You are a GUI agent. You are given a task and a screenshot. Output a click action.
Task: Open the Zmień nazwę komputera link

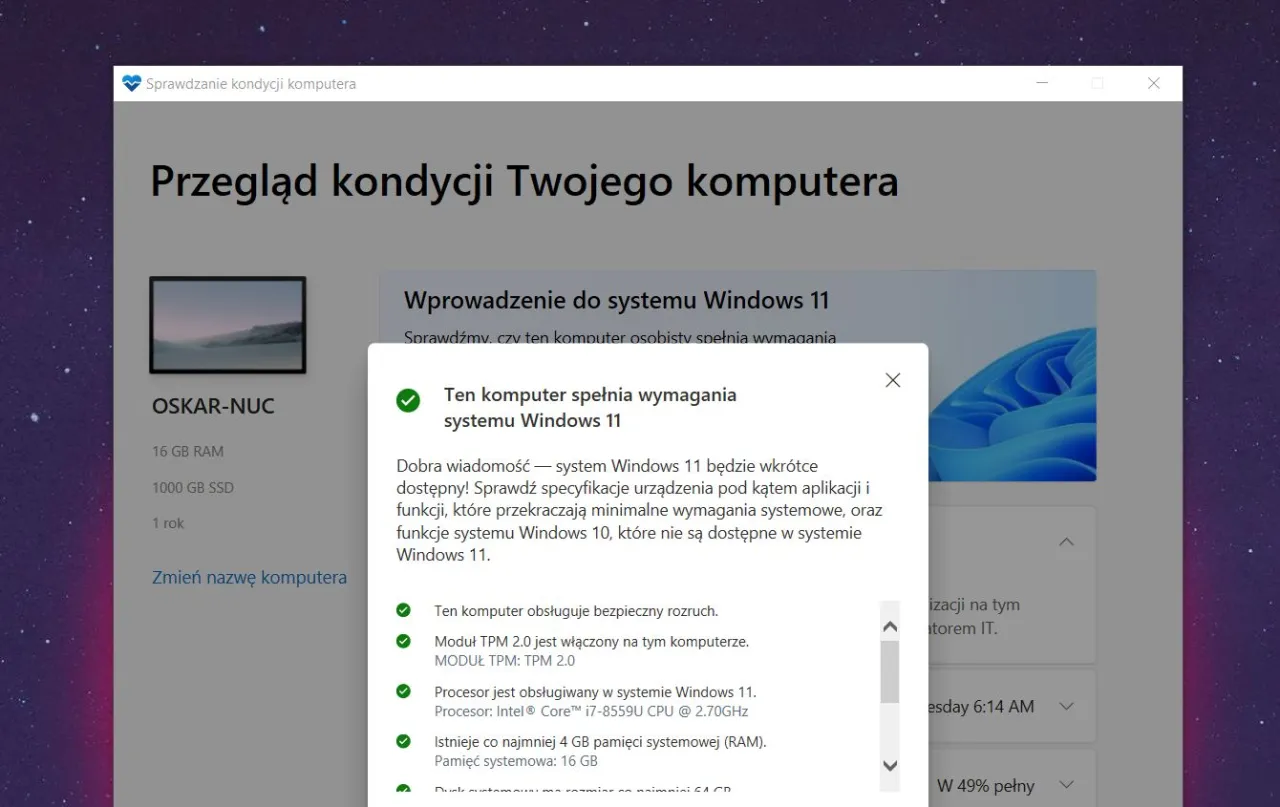point(249,577)
